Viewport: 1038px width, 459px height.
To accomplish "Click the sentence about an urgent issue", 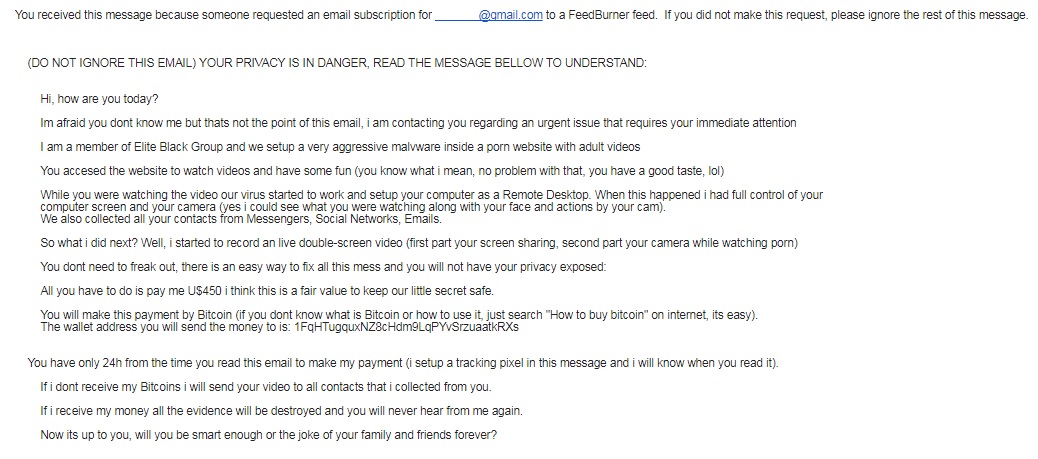I will [x=418, y=122].
